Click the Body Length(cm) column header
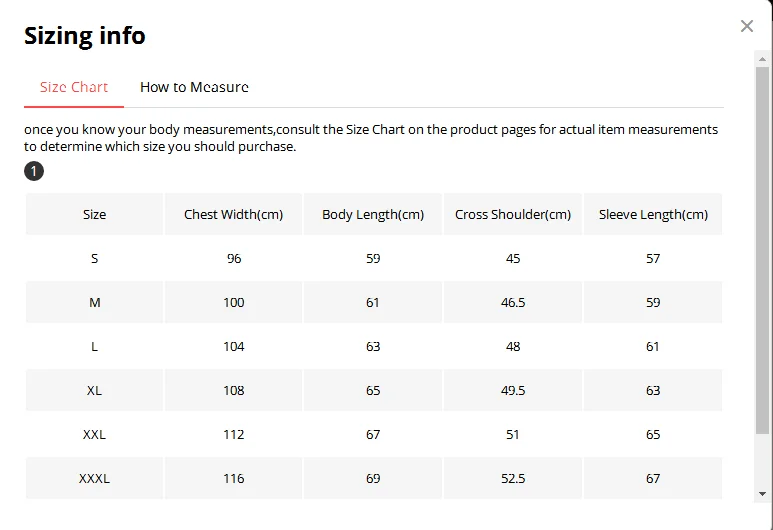 tap(373, 214)
